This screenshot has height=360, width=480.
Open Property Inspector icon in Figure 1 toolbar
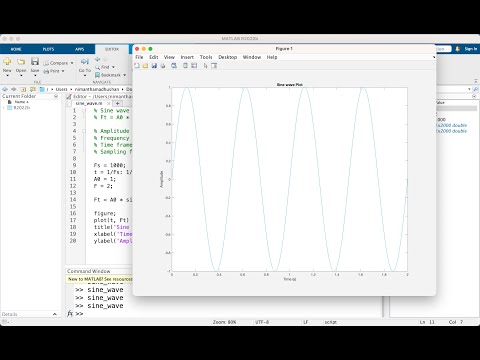pyautogui.click(x=214, y=66)
